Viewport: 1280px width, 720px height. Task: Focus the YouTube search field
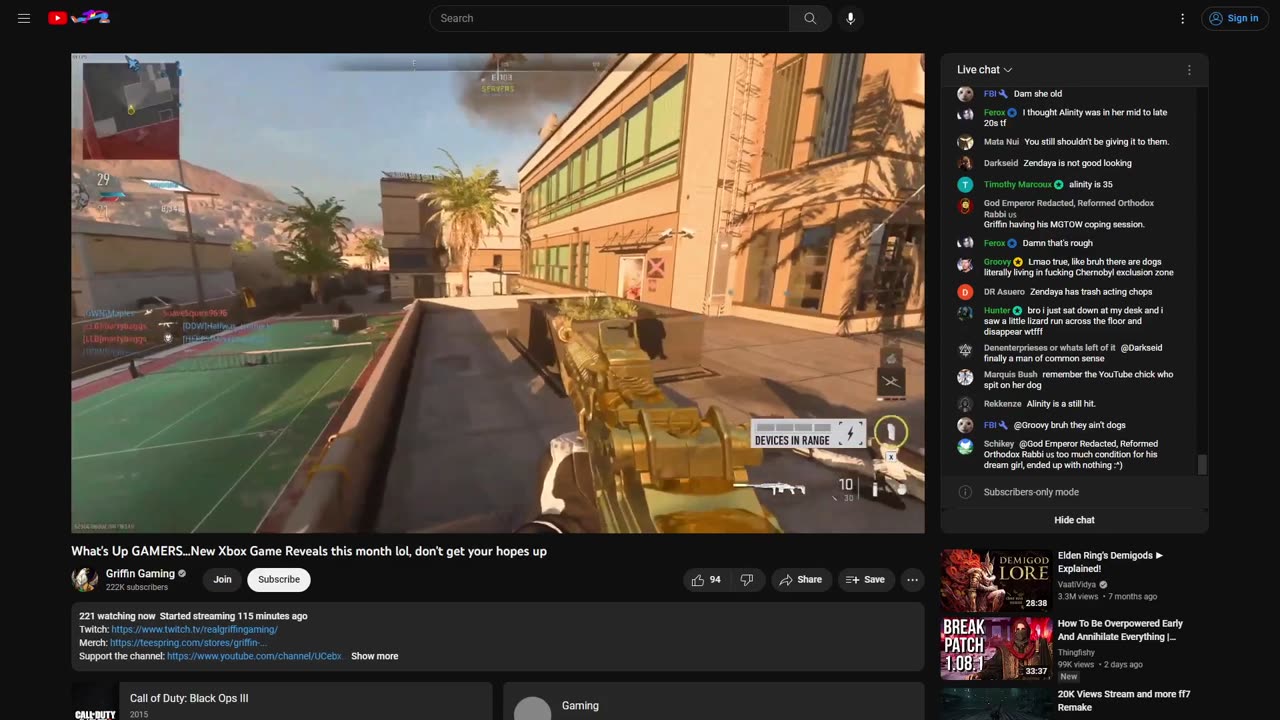(x=610, y=18)
